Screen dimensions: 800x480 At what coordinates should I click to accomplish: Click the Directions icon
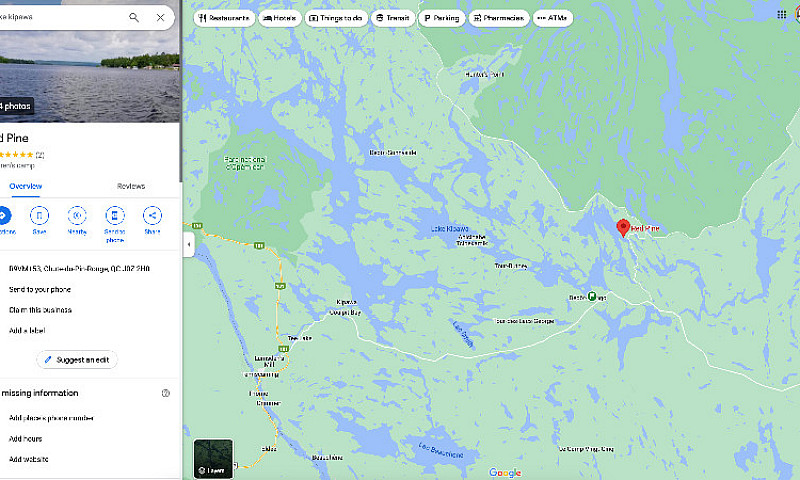(3, 215)
